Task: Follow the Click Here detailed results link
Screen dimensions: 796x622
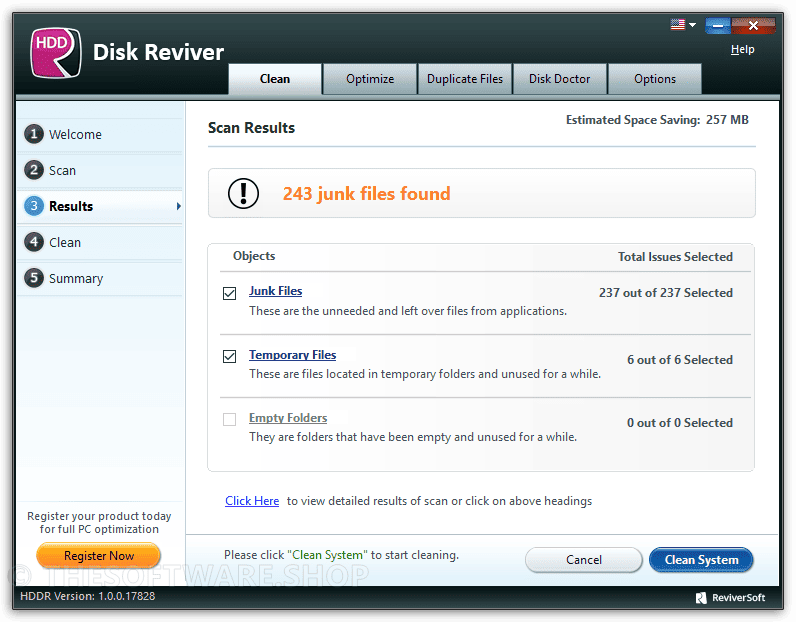Action: point(252,501)
